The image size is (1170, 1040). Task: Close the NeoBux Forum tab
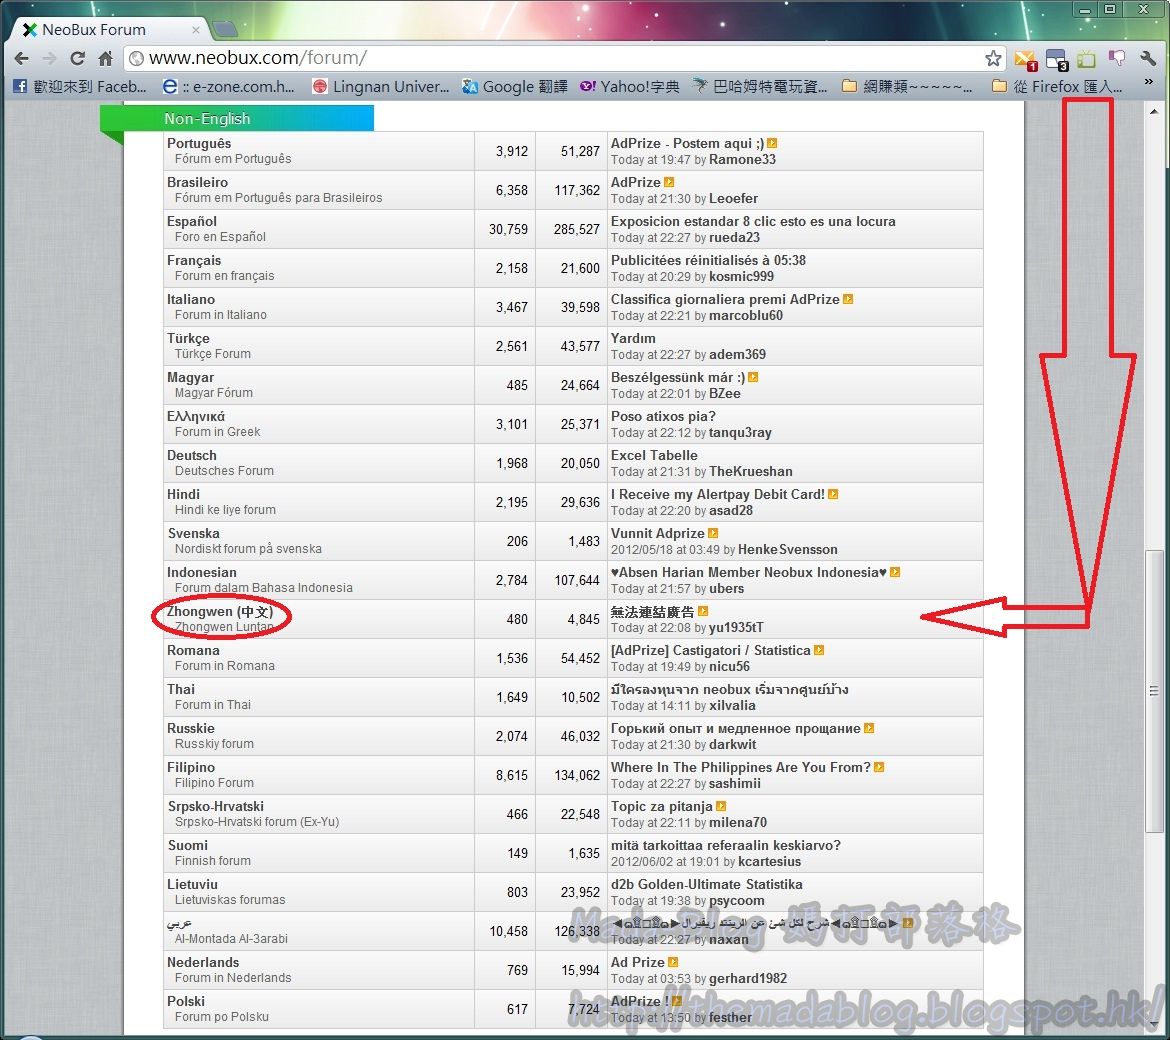pyautogui.click(x=195, y=30)
